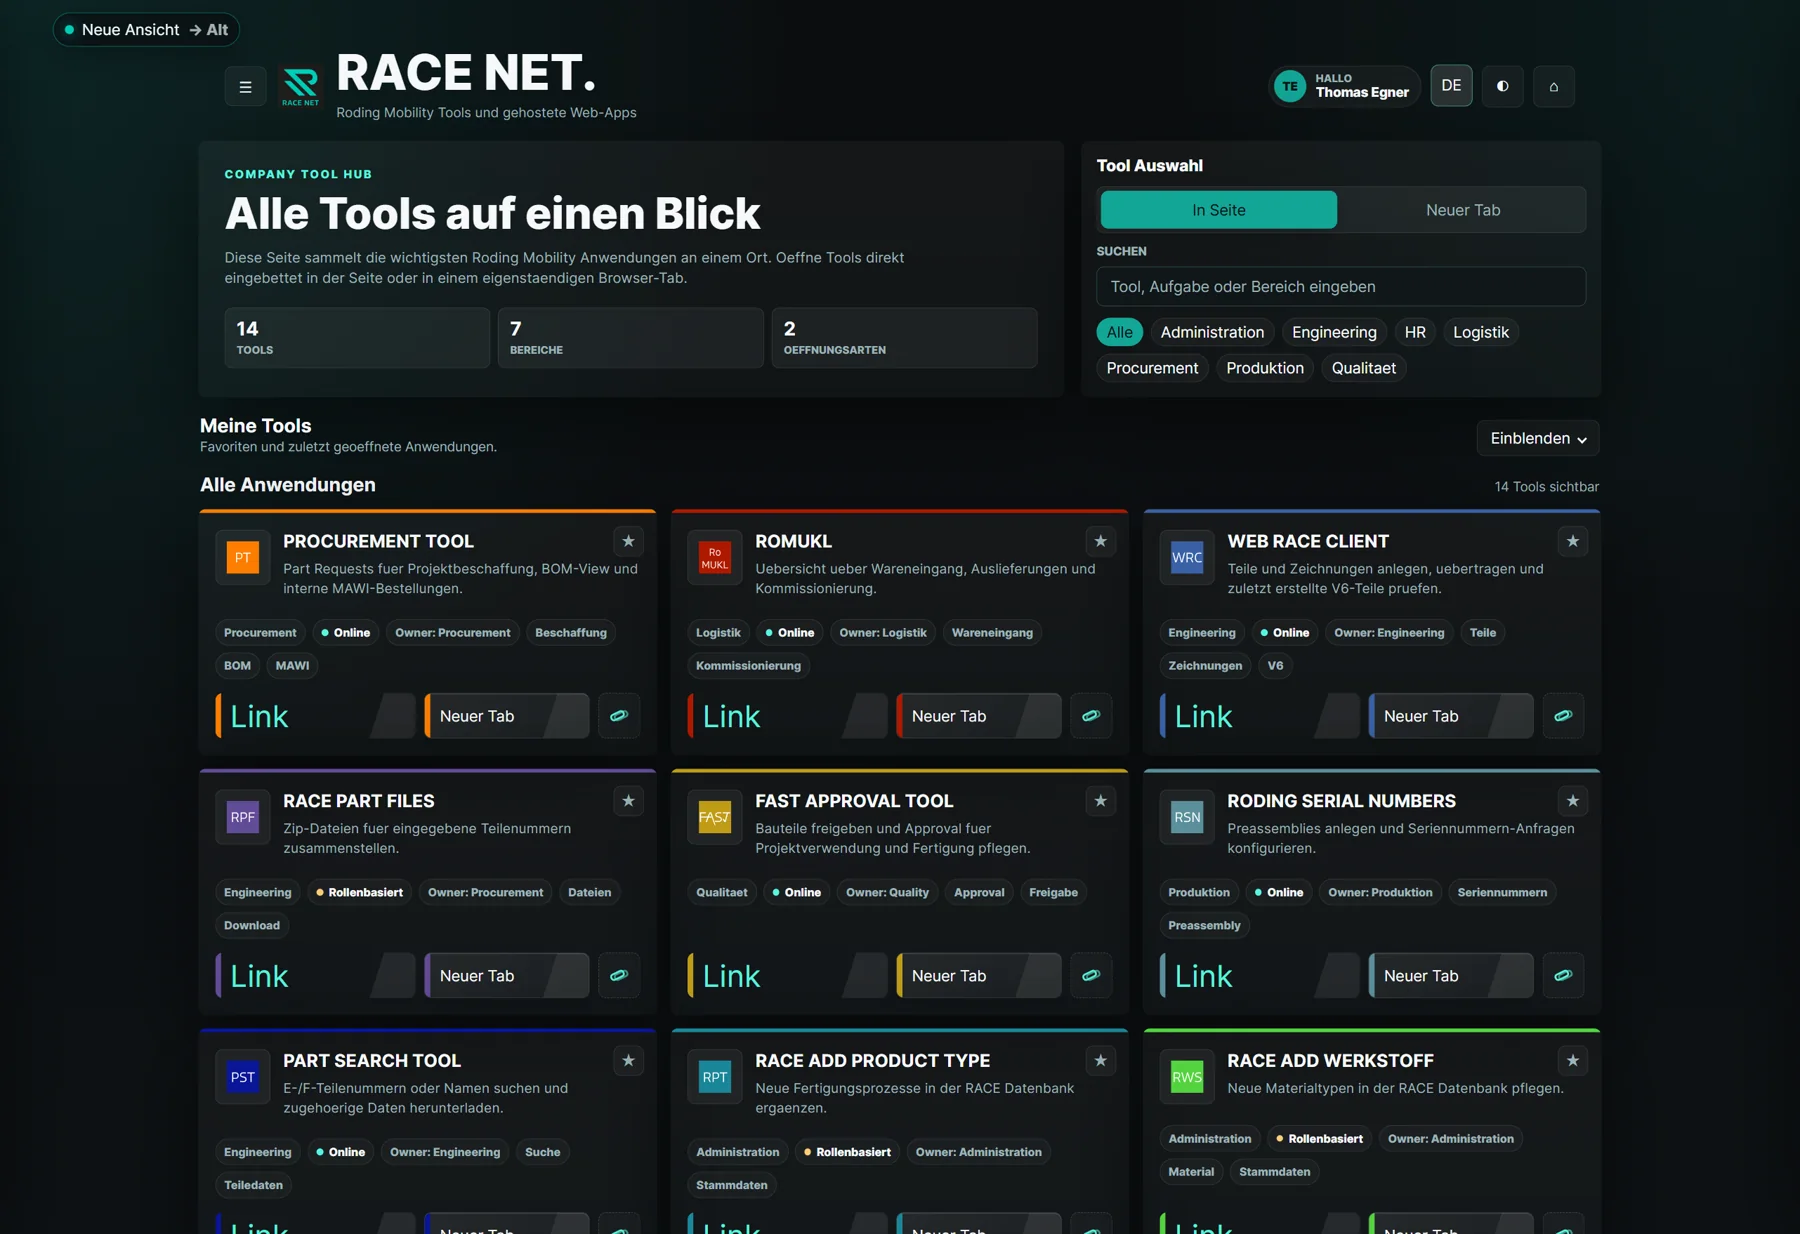Click the tool search input field
This screenshot has height=1234, width=1800.
(1341, 287)
